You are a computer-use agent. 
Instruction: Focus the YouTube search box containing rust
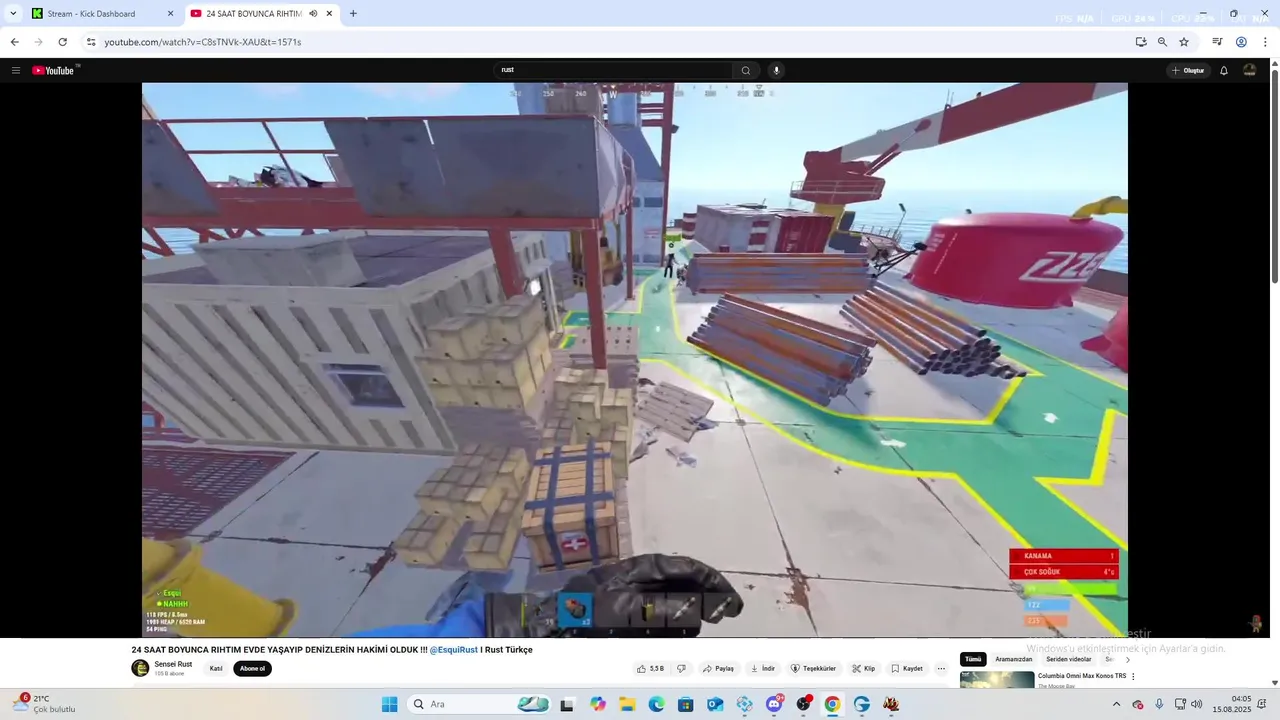(614, 70)
